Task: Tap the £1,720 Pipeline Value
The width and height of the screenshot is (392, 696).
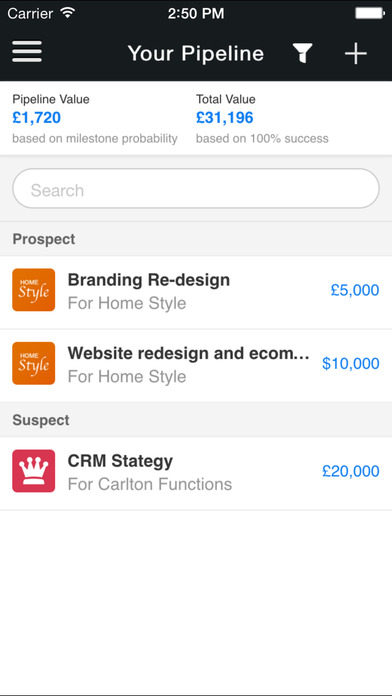Action: 36,118
